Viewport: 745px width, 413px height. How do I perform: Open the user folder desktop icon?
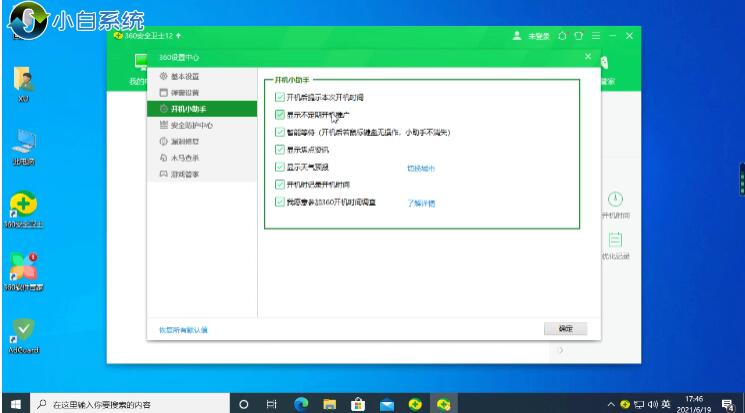coord(23,85)
